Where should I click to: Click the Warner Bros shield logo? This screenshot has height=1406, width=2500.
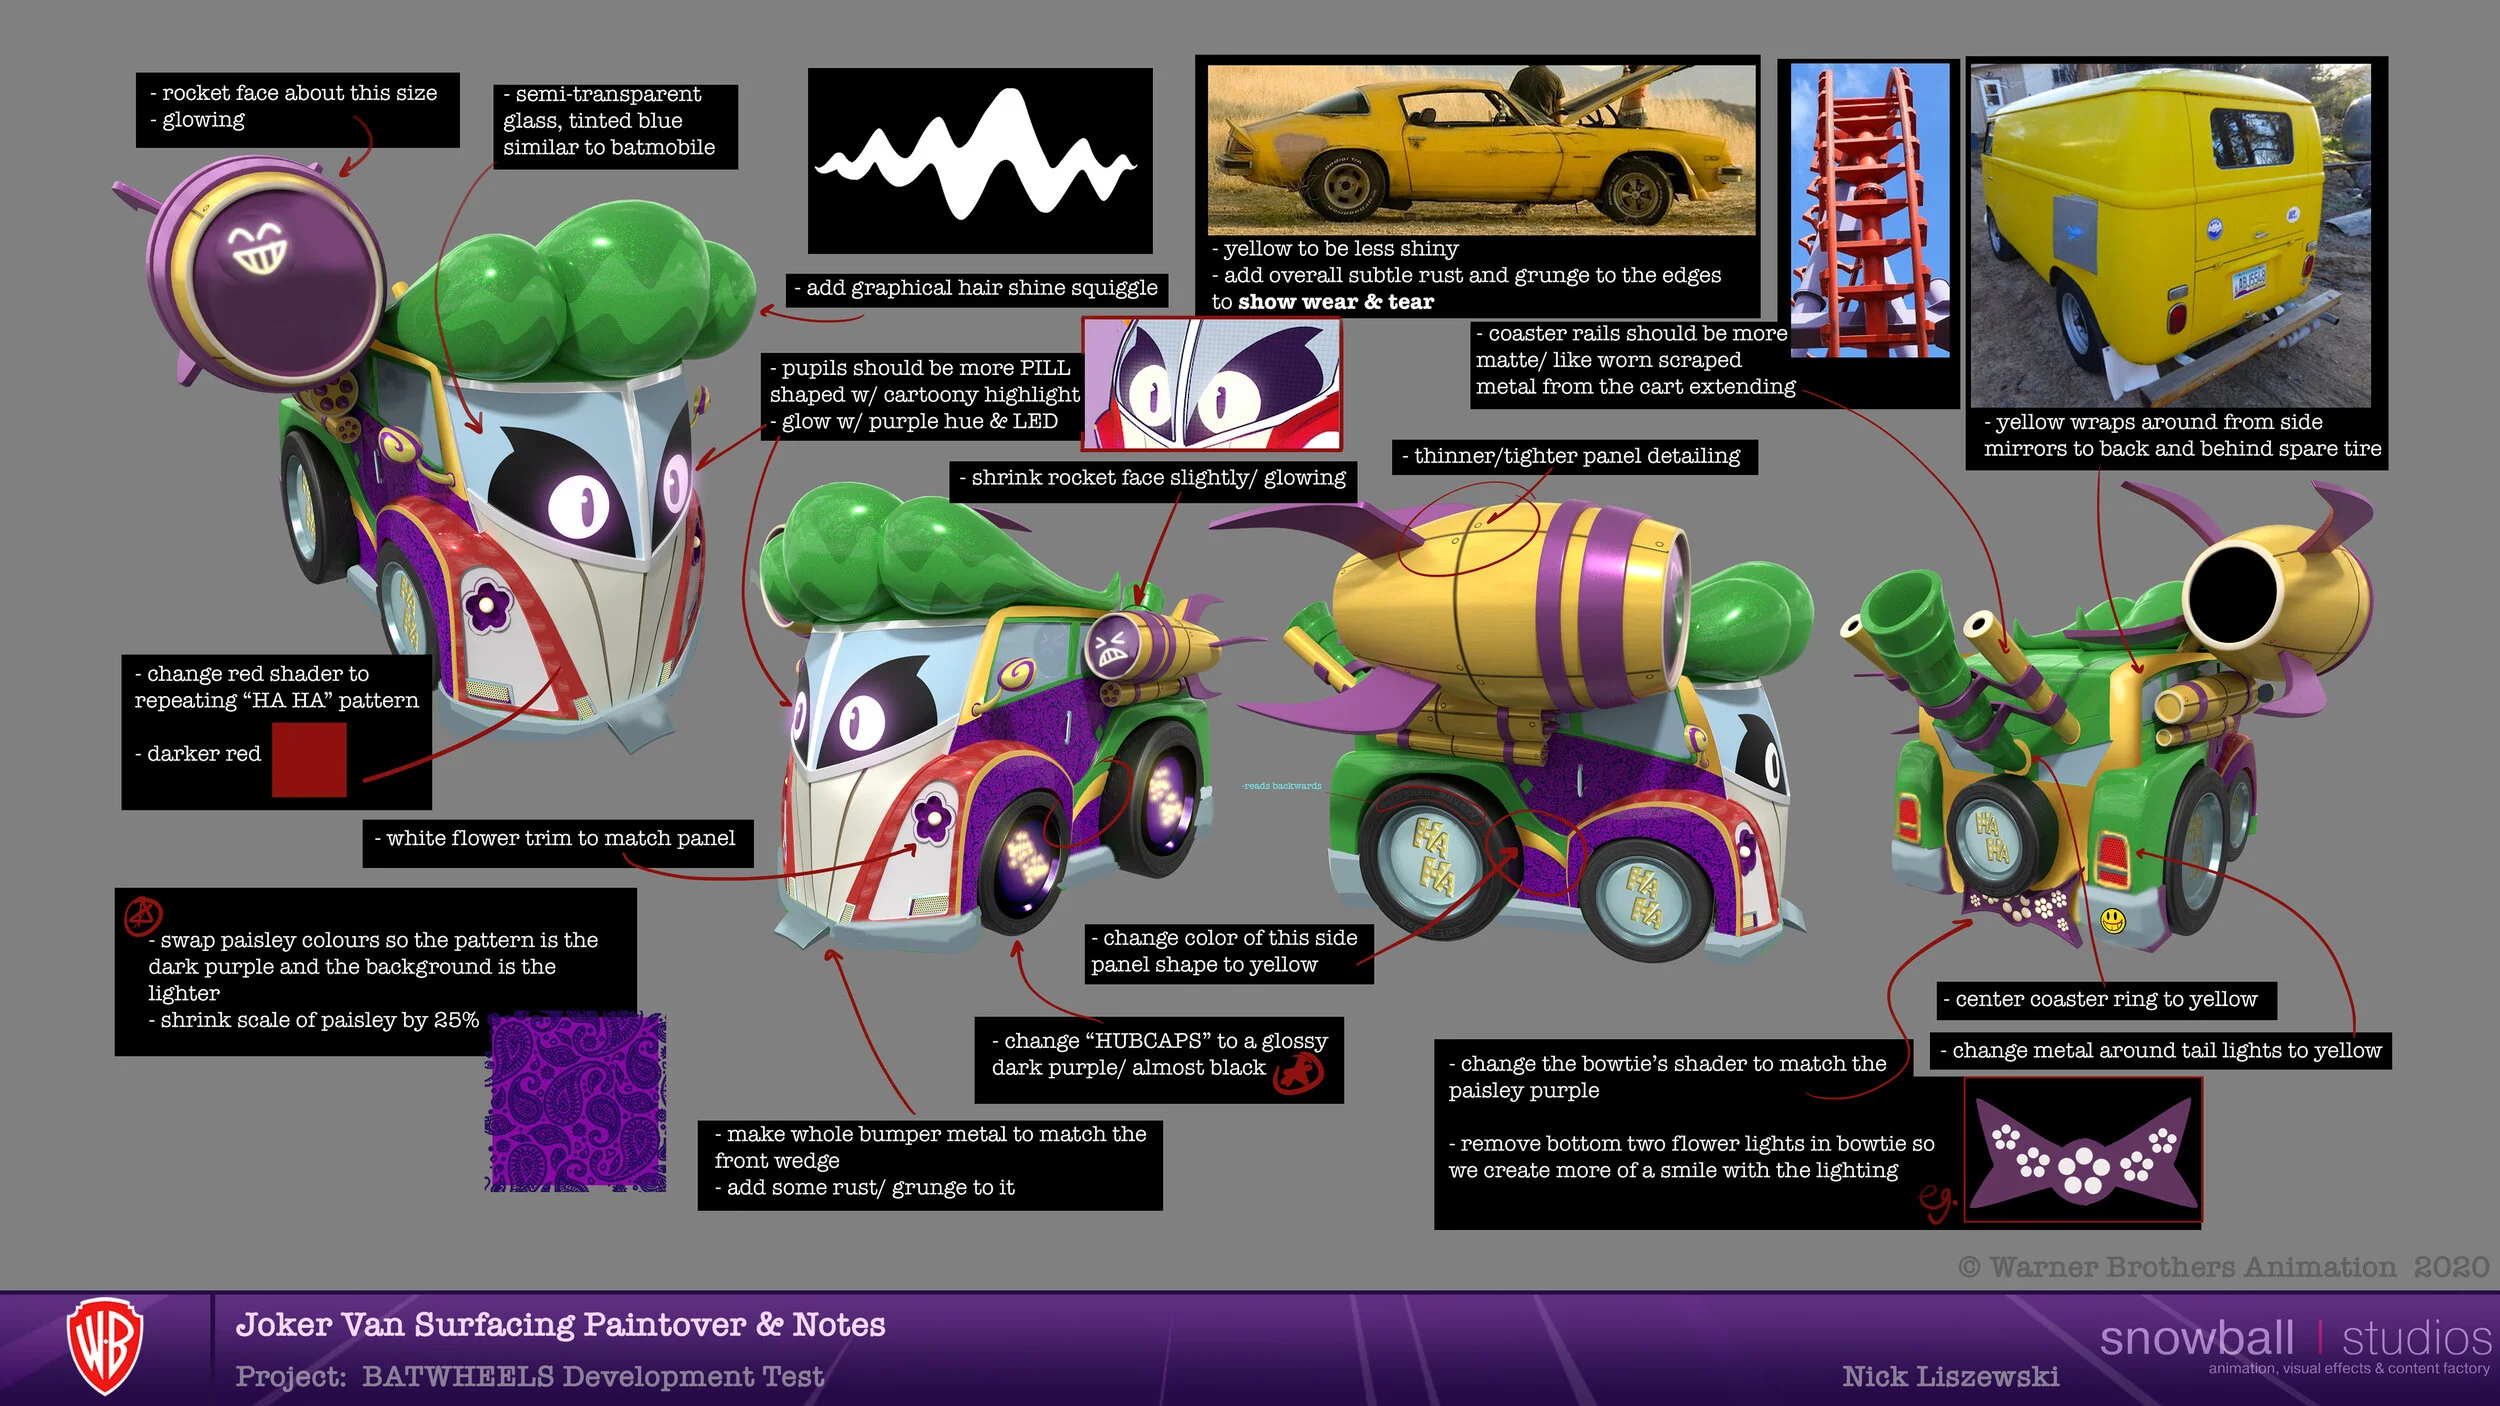pos(104,1346)
